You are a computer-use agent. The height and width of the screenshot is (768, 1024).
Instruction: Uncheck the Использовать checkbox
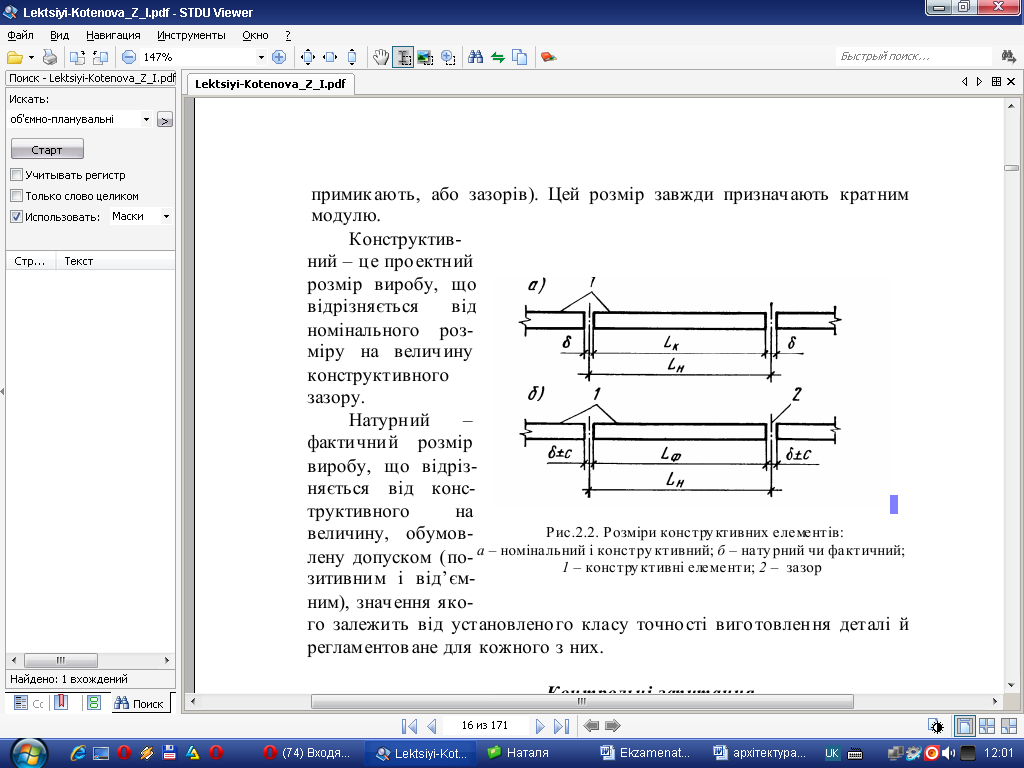[17, 217]
